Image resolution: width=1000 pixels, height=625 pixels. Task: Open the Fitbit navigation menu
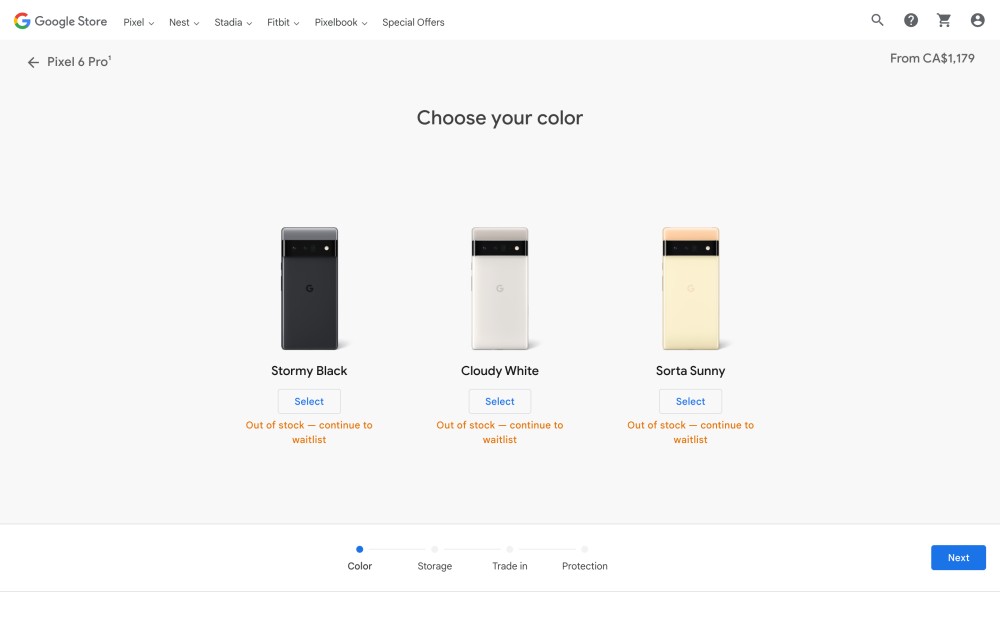(x=283, y=22)
